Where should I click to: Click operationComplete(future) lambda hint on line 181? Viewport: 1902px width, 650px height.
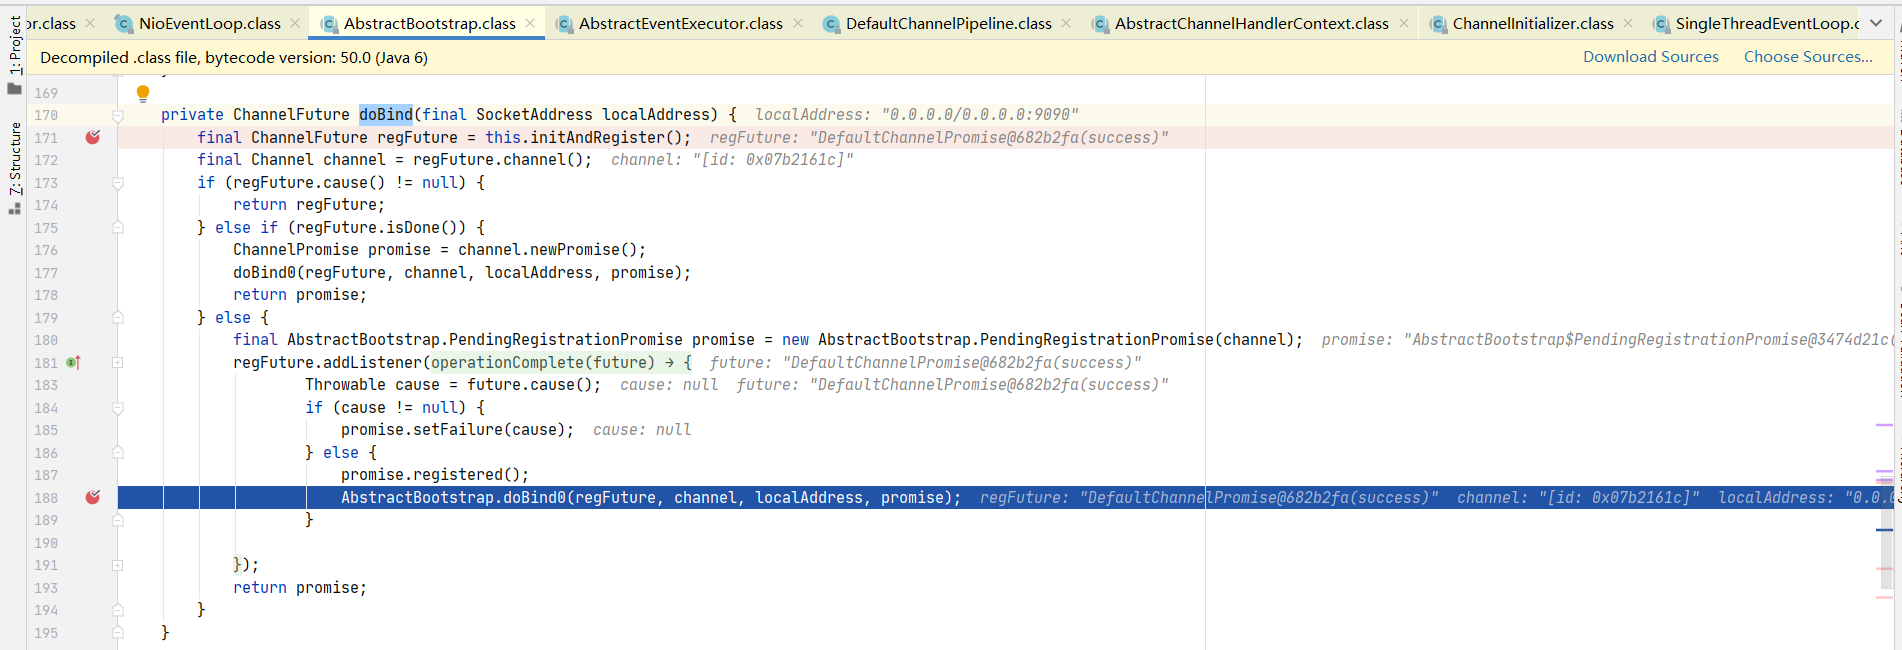coord(543,362)
